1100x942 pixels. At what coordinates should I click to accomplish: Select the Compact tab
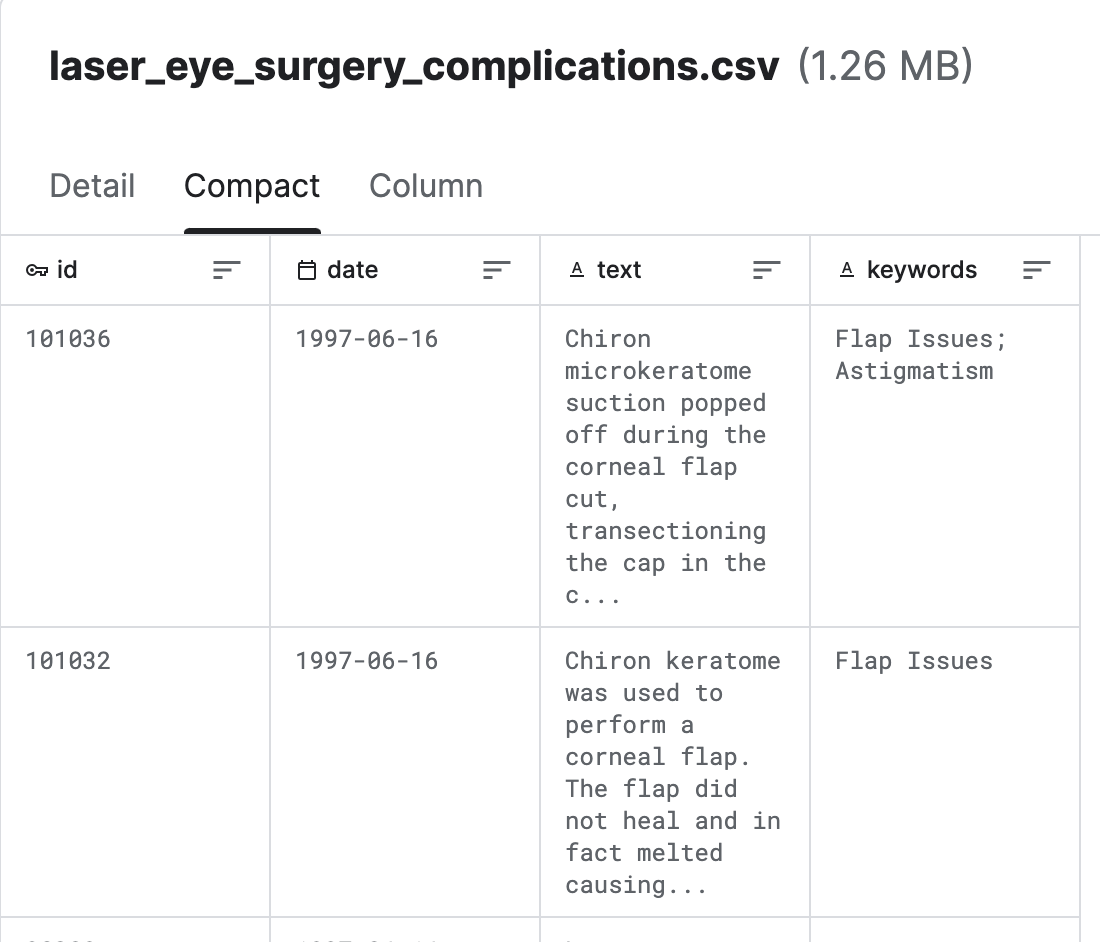(x=252, y=186)
